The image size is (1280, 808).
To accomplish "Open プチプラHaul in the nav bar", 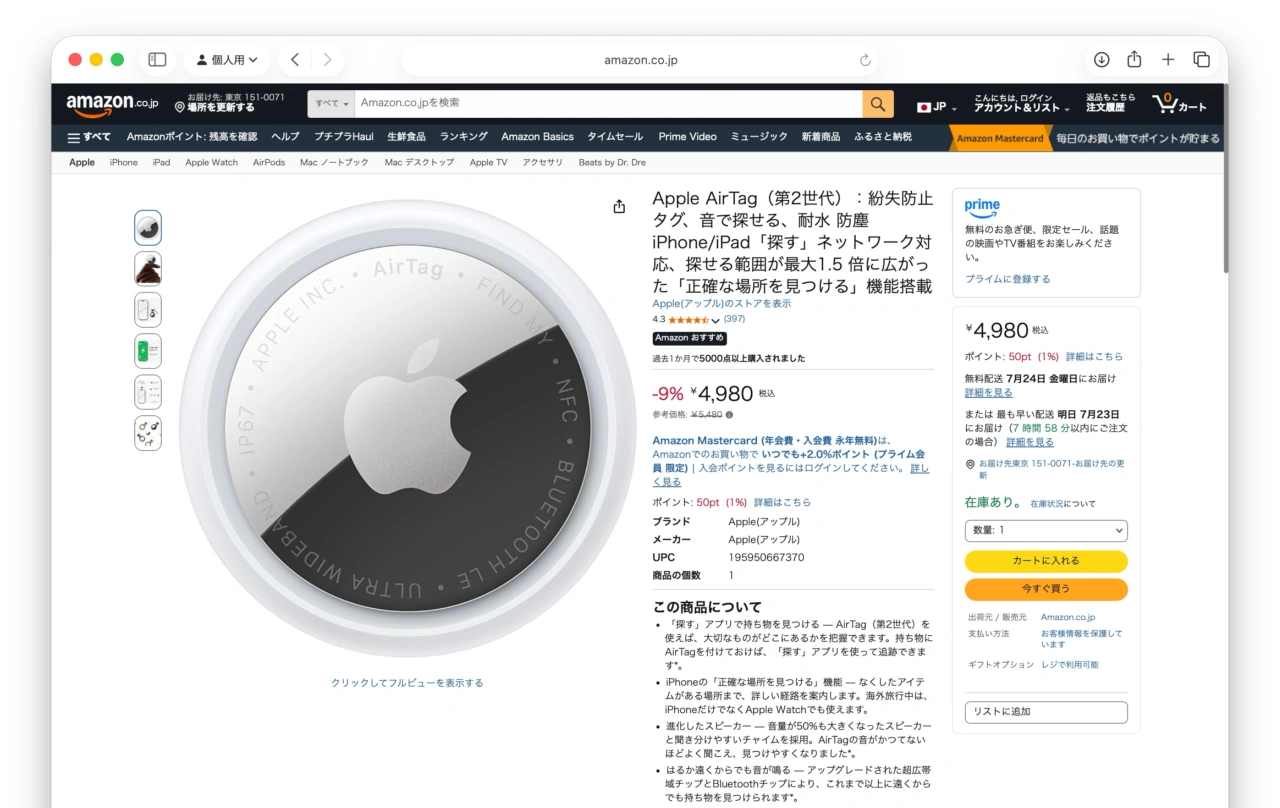I will pos(343,137).
